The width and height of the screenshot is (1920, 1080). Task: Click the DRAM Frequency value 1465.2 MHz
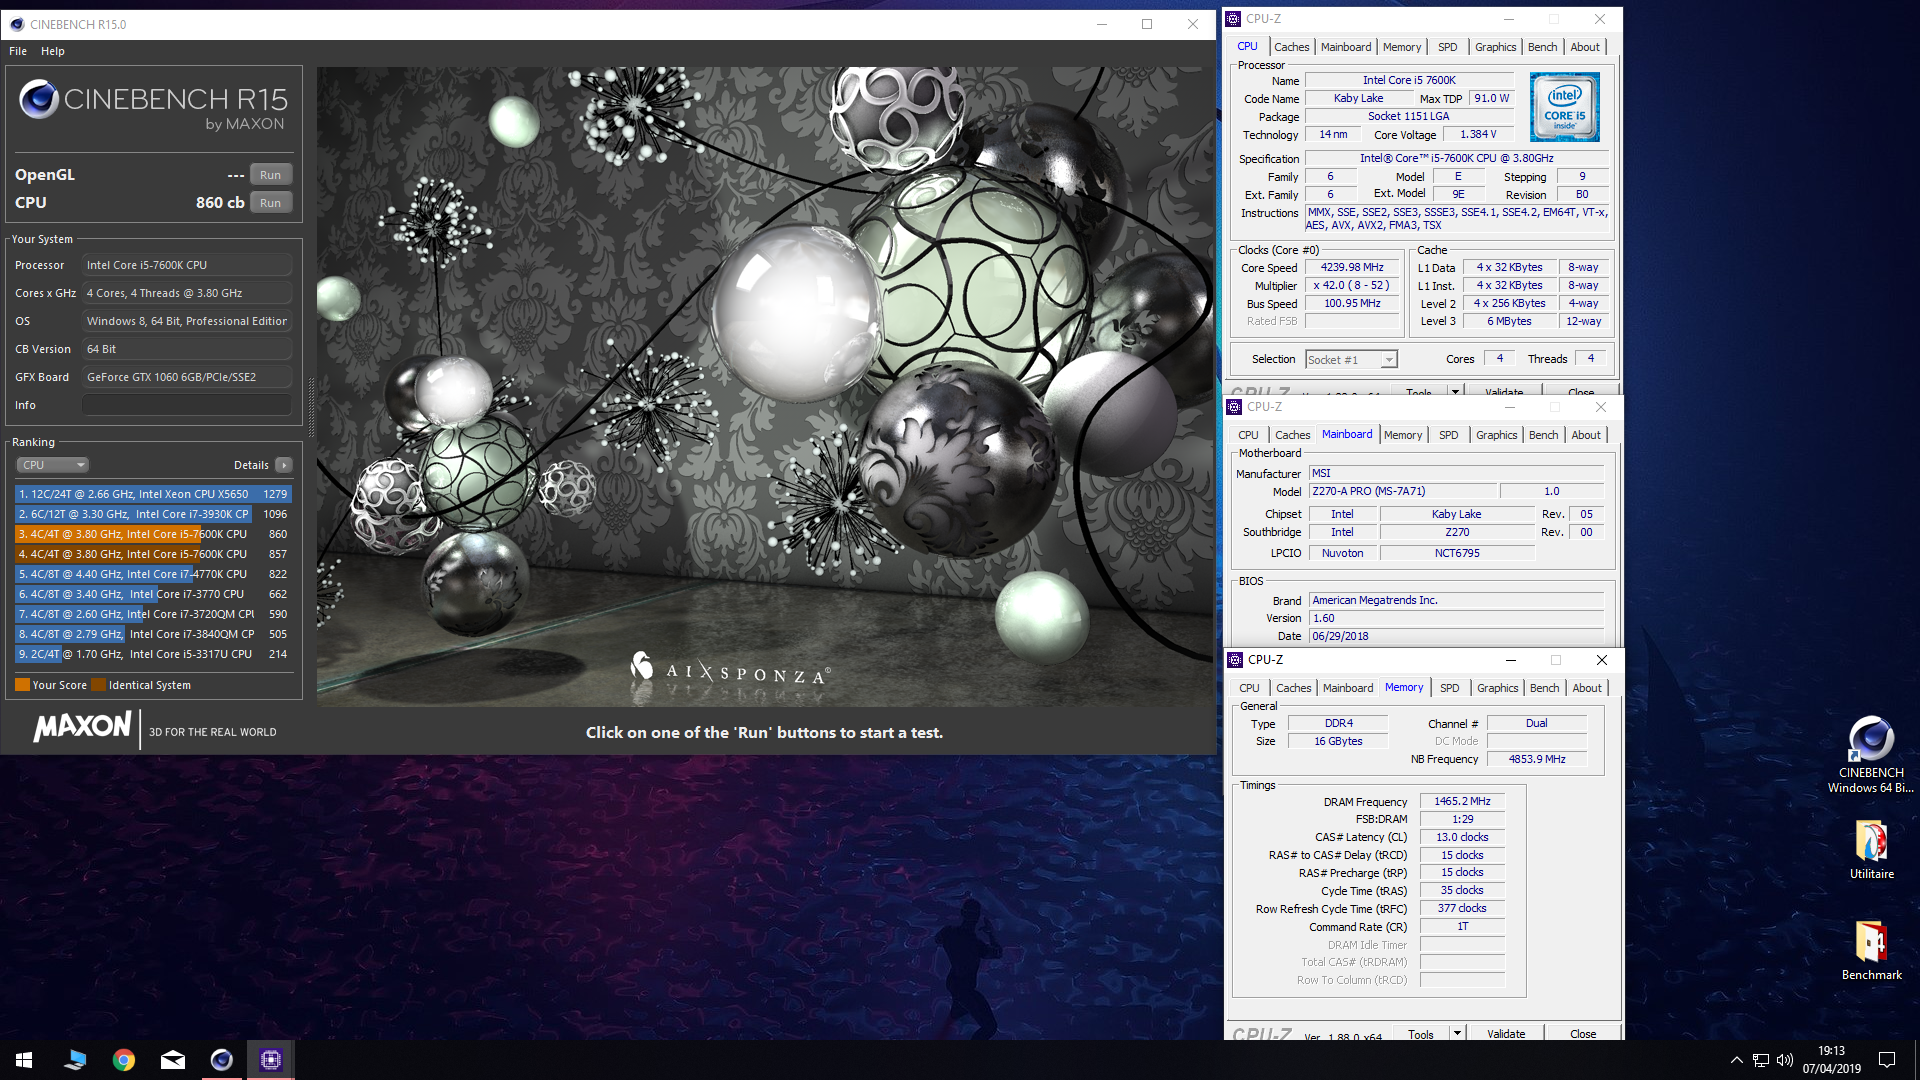pyautogui.click(x=1462, y=802)
